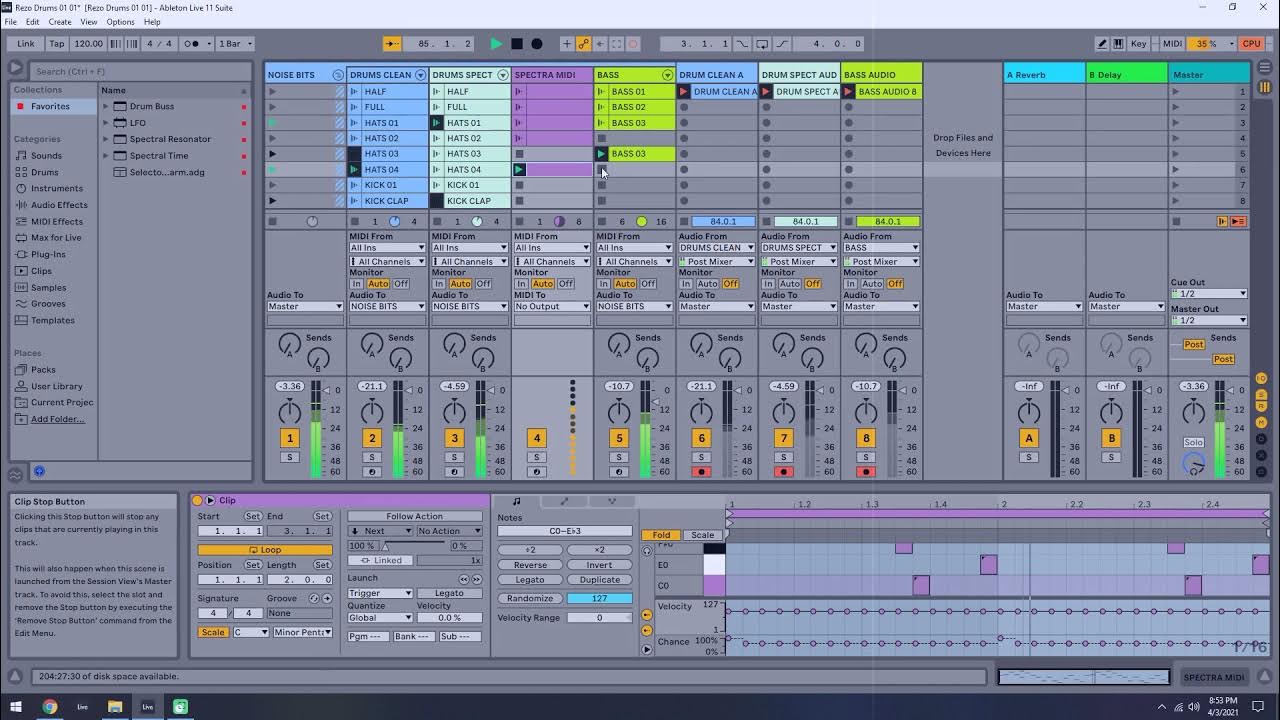Open the Follow Action Next dropdown

[380, 531]
